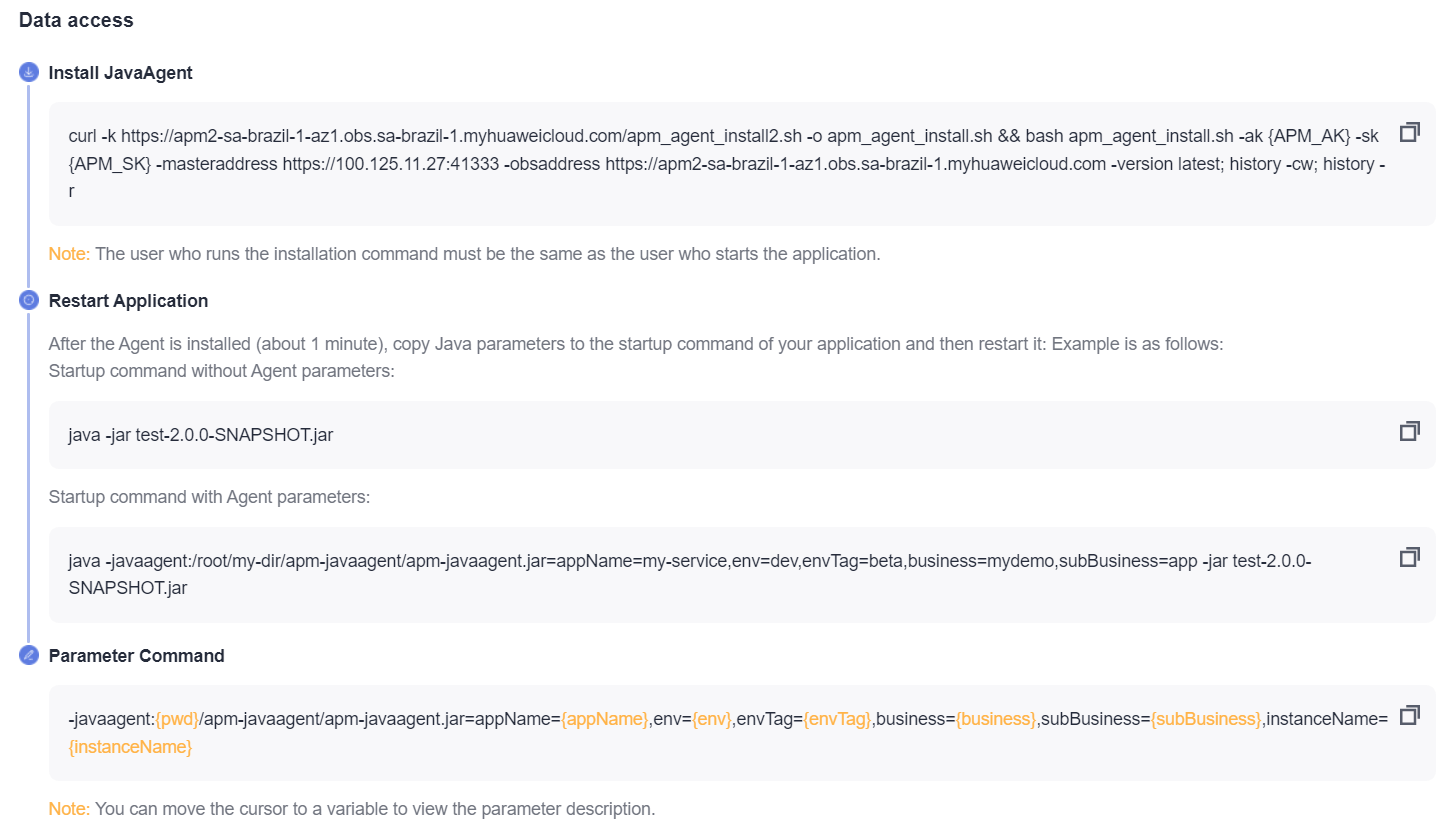The image size is (1456, 839).
Task: Click the {business} parameter variable
Action: point(995,719)
